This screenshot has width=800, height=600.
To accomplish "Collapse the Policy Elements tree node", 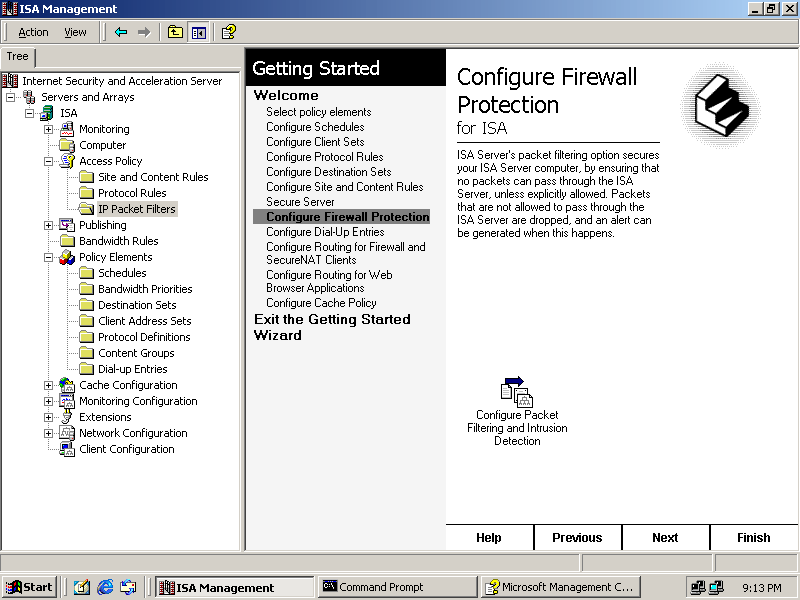I will 48,257.
